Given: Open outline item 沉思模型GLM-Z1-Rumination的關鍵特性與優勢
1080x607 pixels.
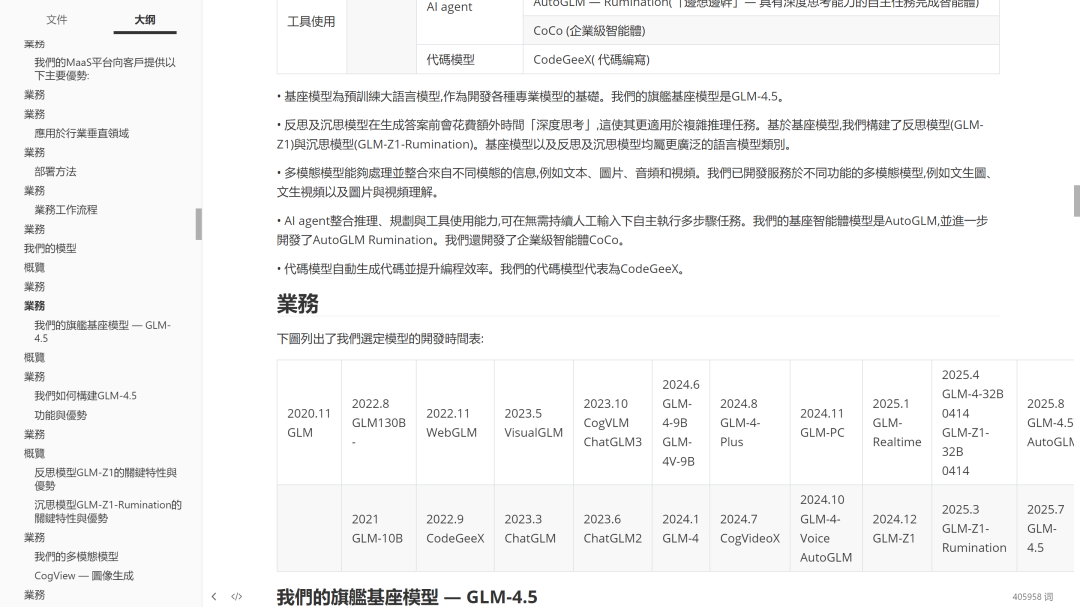Looking at the screenshot, I should pyautogui.click(x=108, y=511).
